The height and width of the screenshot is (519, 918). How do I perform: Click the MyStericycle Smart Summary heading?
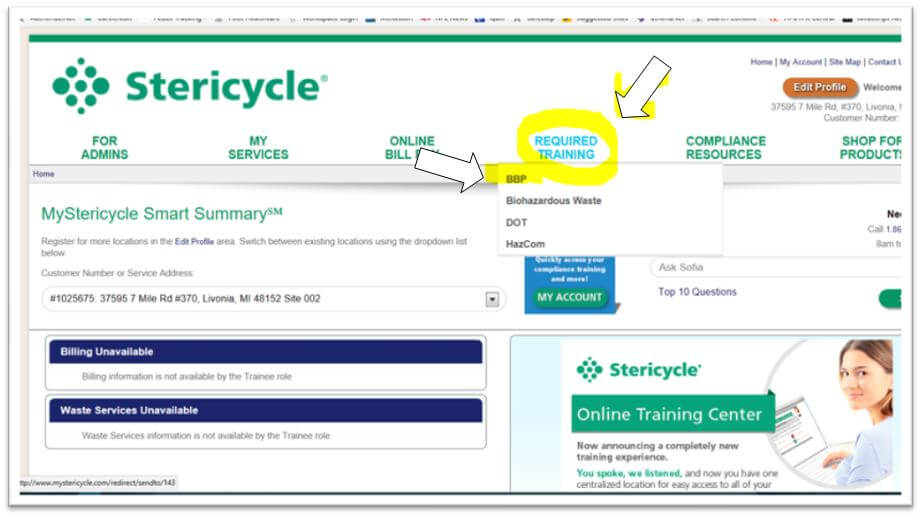[x=162, y=213]
